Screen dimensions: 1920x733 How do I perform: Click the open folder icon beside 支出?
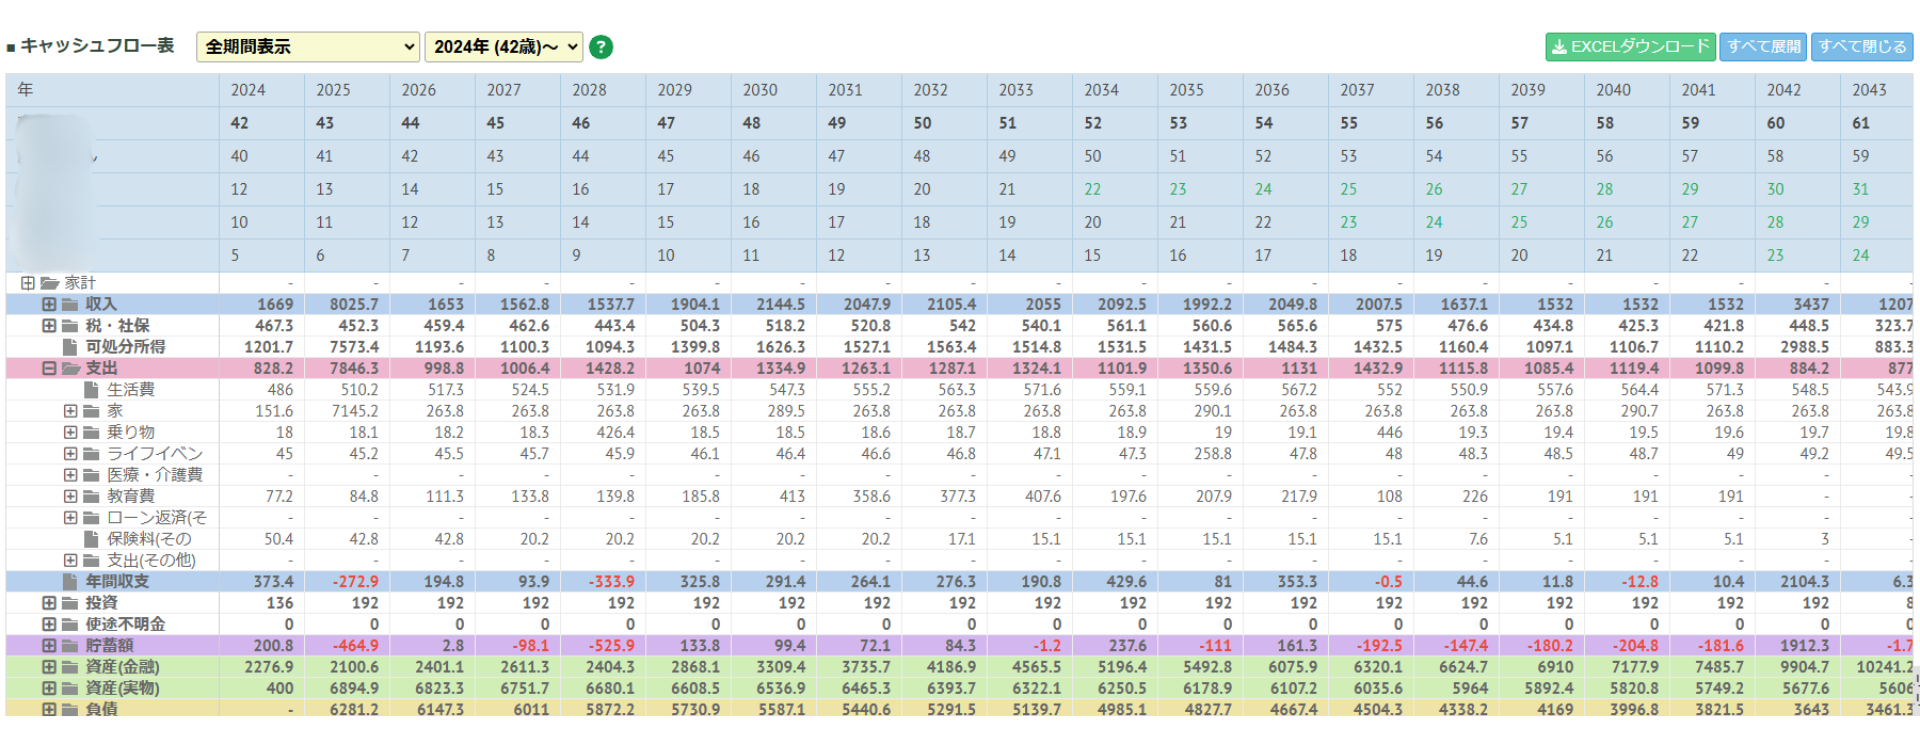(x=70, y=368)
